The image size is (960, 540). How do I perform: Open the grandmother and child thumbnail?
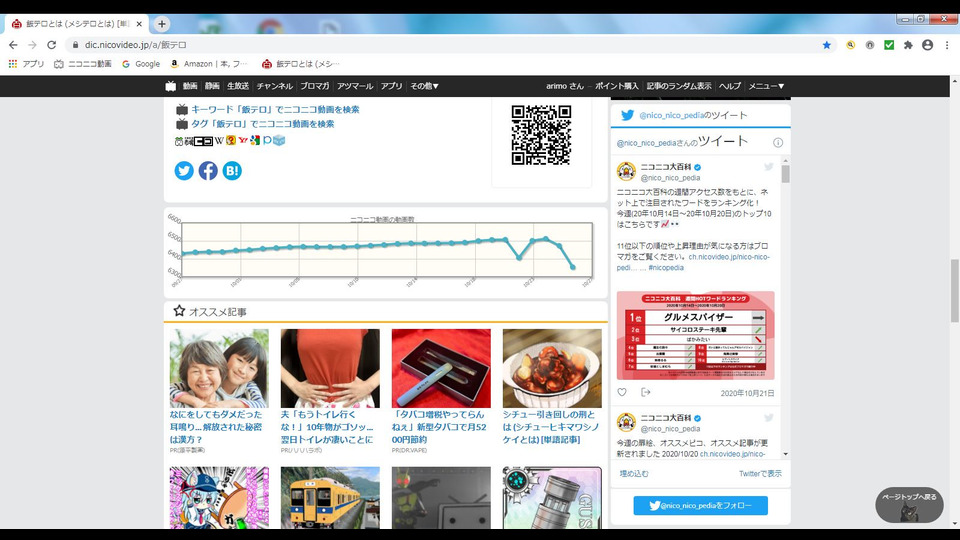(x=219, y=369)
